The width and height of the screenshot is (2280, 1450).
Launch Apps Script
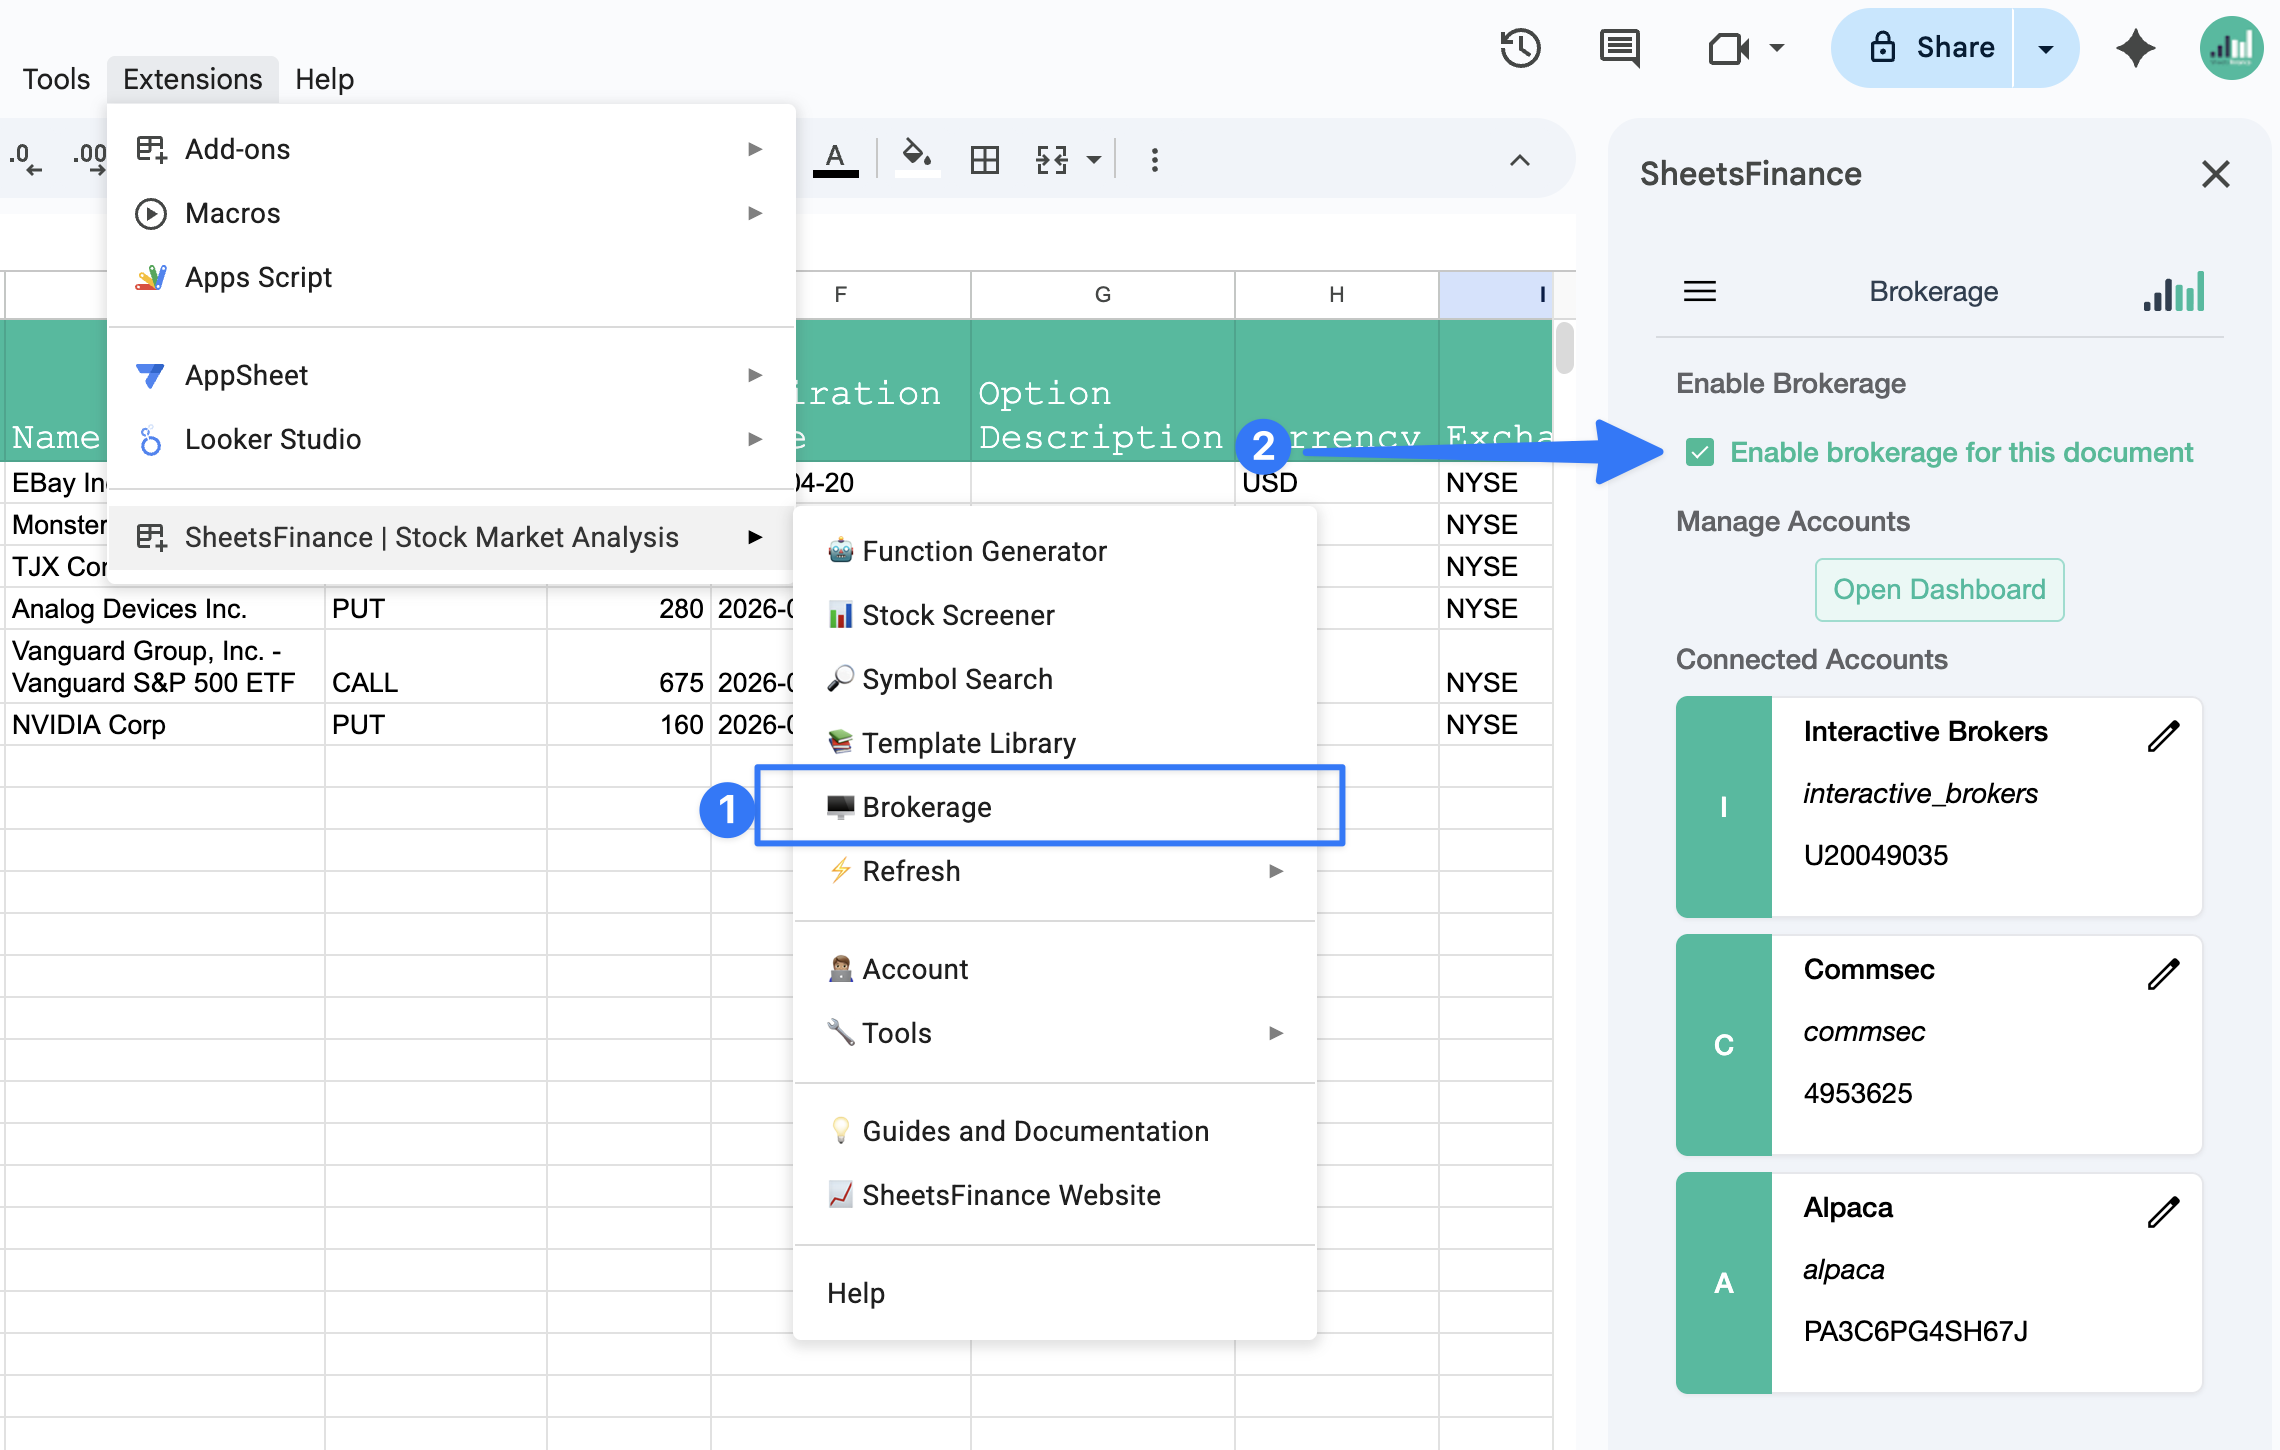(450, 277)
